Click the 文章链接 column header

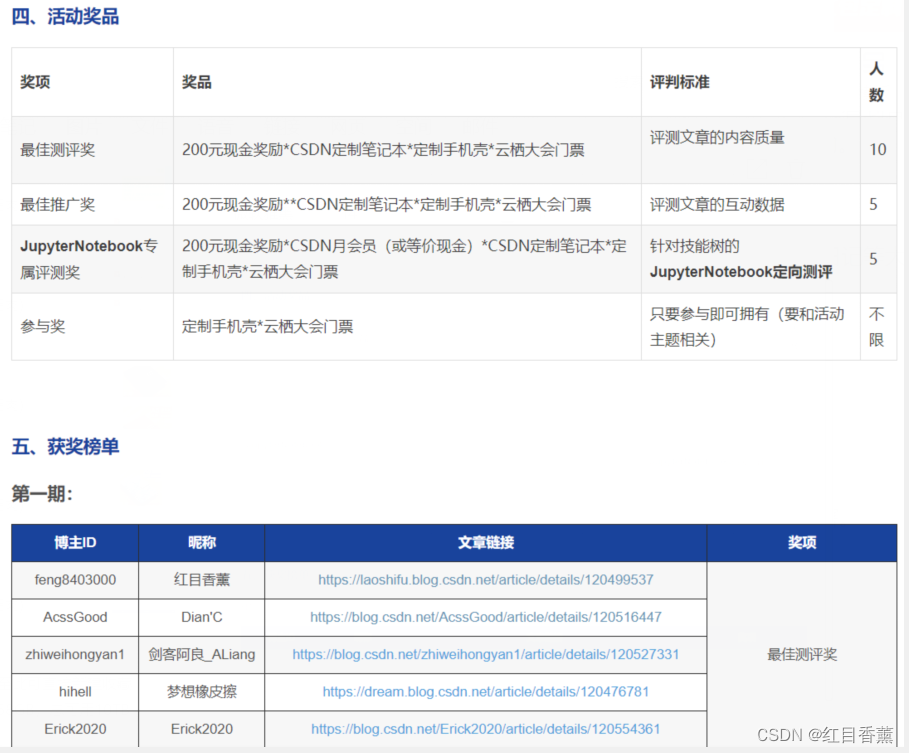pyautogui.click(x=486, y=543)
